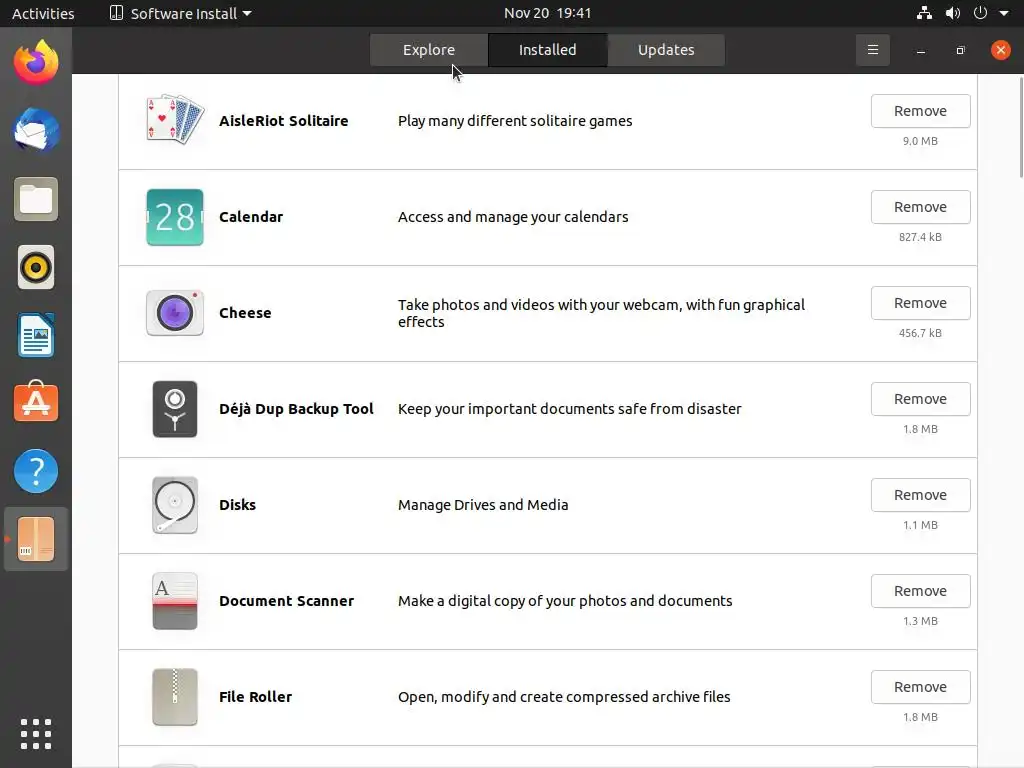Remove AisleRiot Solitaire
This screenshot has width=1024, height=768.
[920, 111]
